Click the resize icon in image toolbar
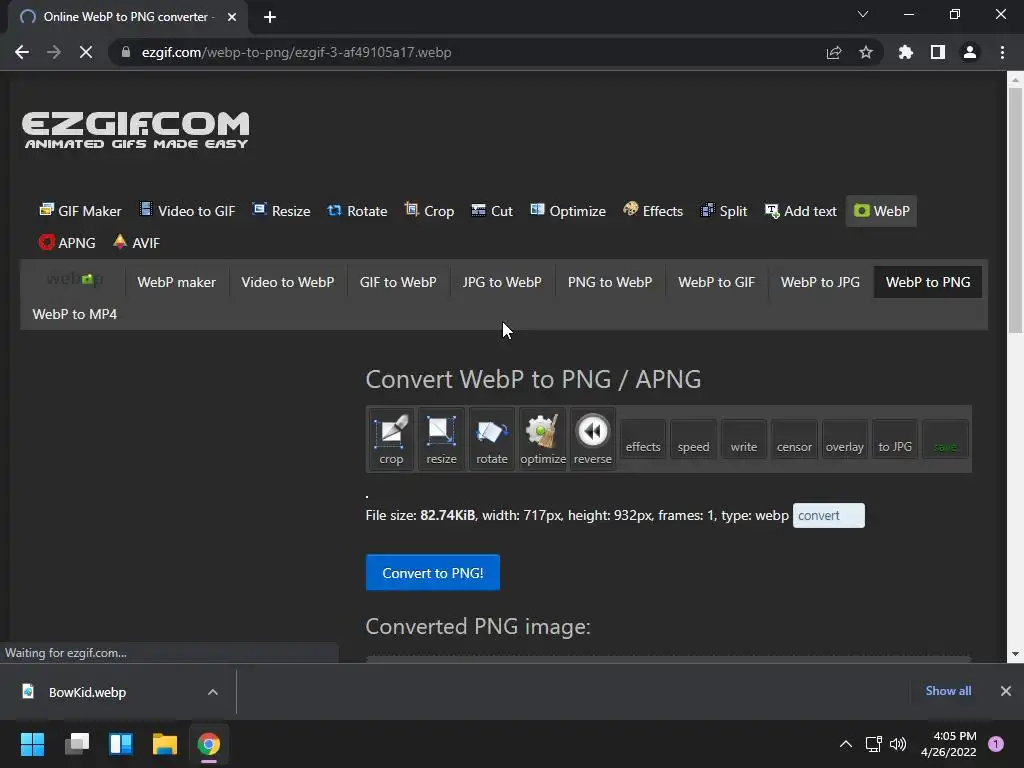1024x768 pixels. pyautogui.click(x=441, y=440)
